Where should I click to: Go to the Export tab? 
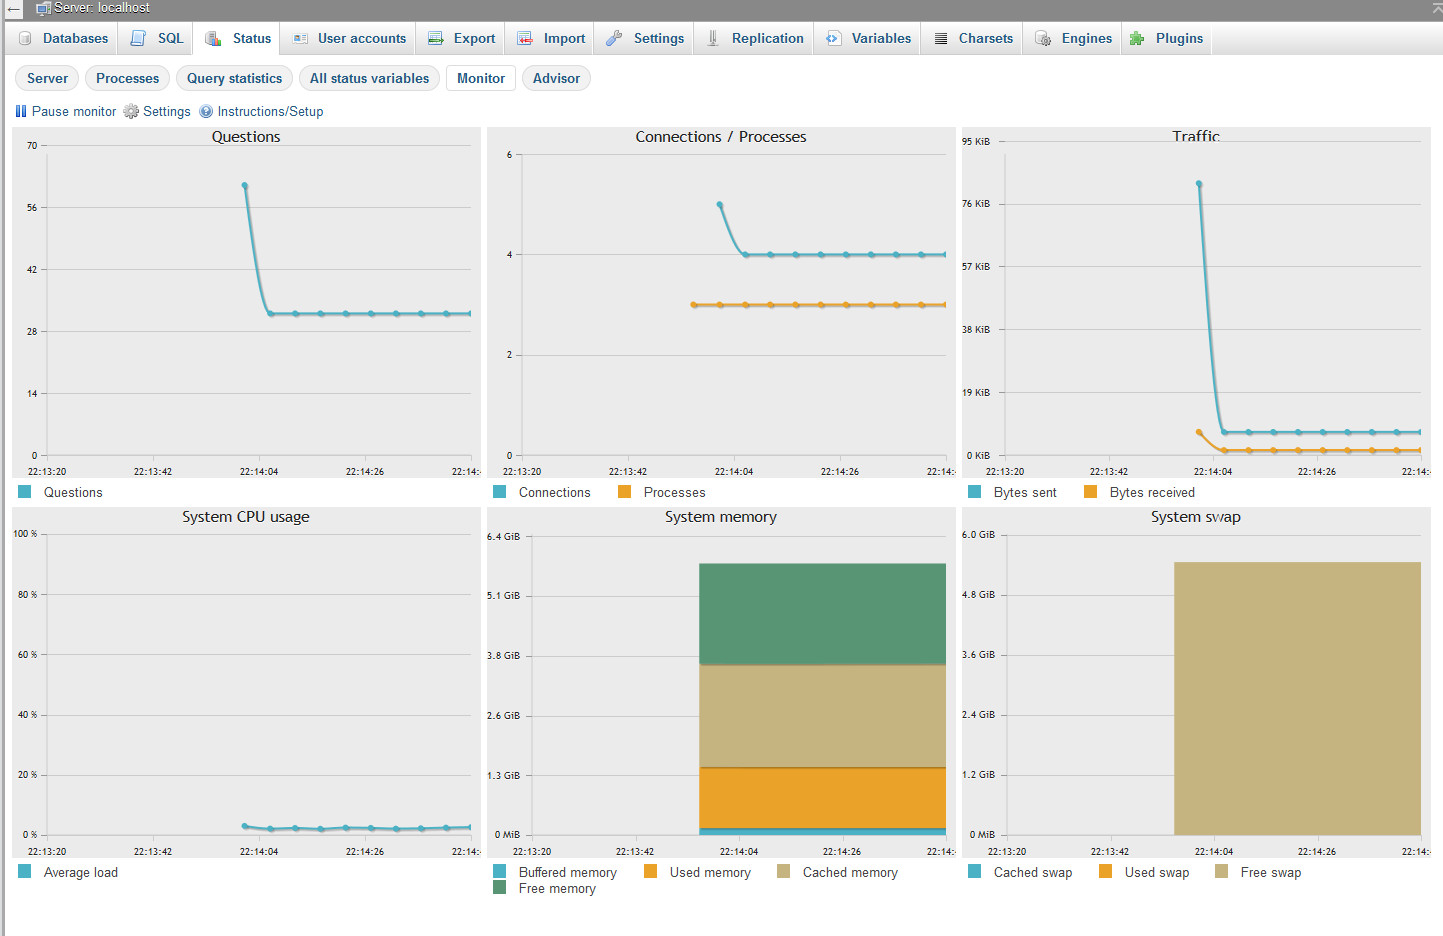462,38
